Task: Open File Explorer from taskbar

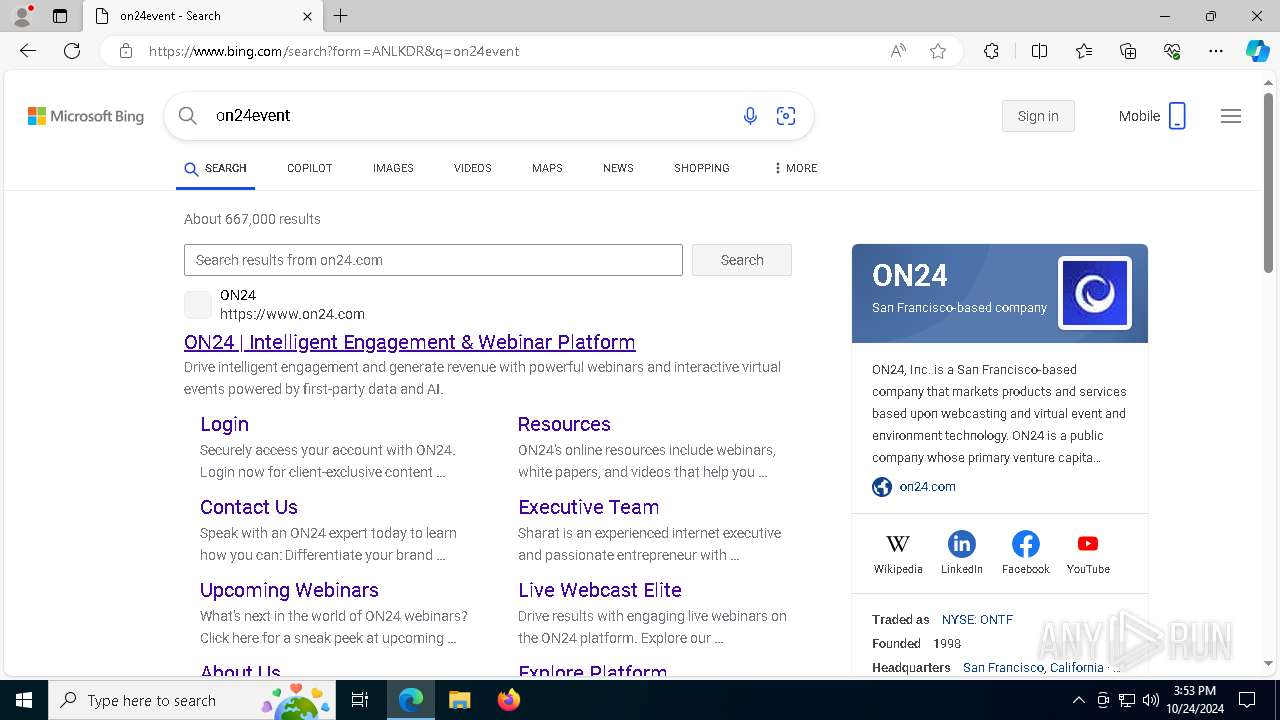Action: [x=459, y=700]
